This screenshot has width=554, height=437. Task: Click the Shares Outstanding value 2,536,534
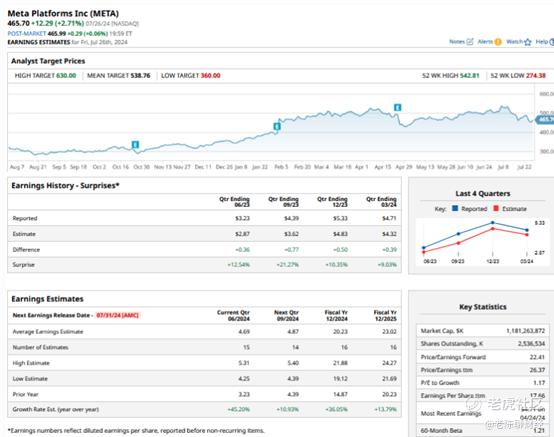[x=531, y=344]
